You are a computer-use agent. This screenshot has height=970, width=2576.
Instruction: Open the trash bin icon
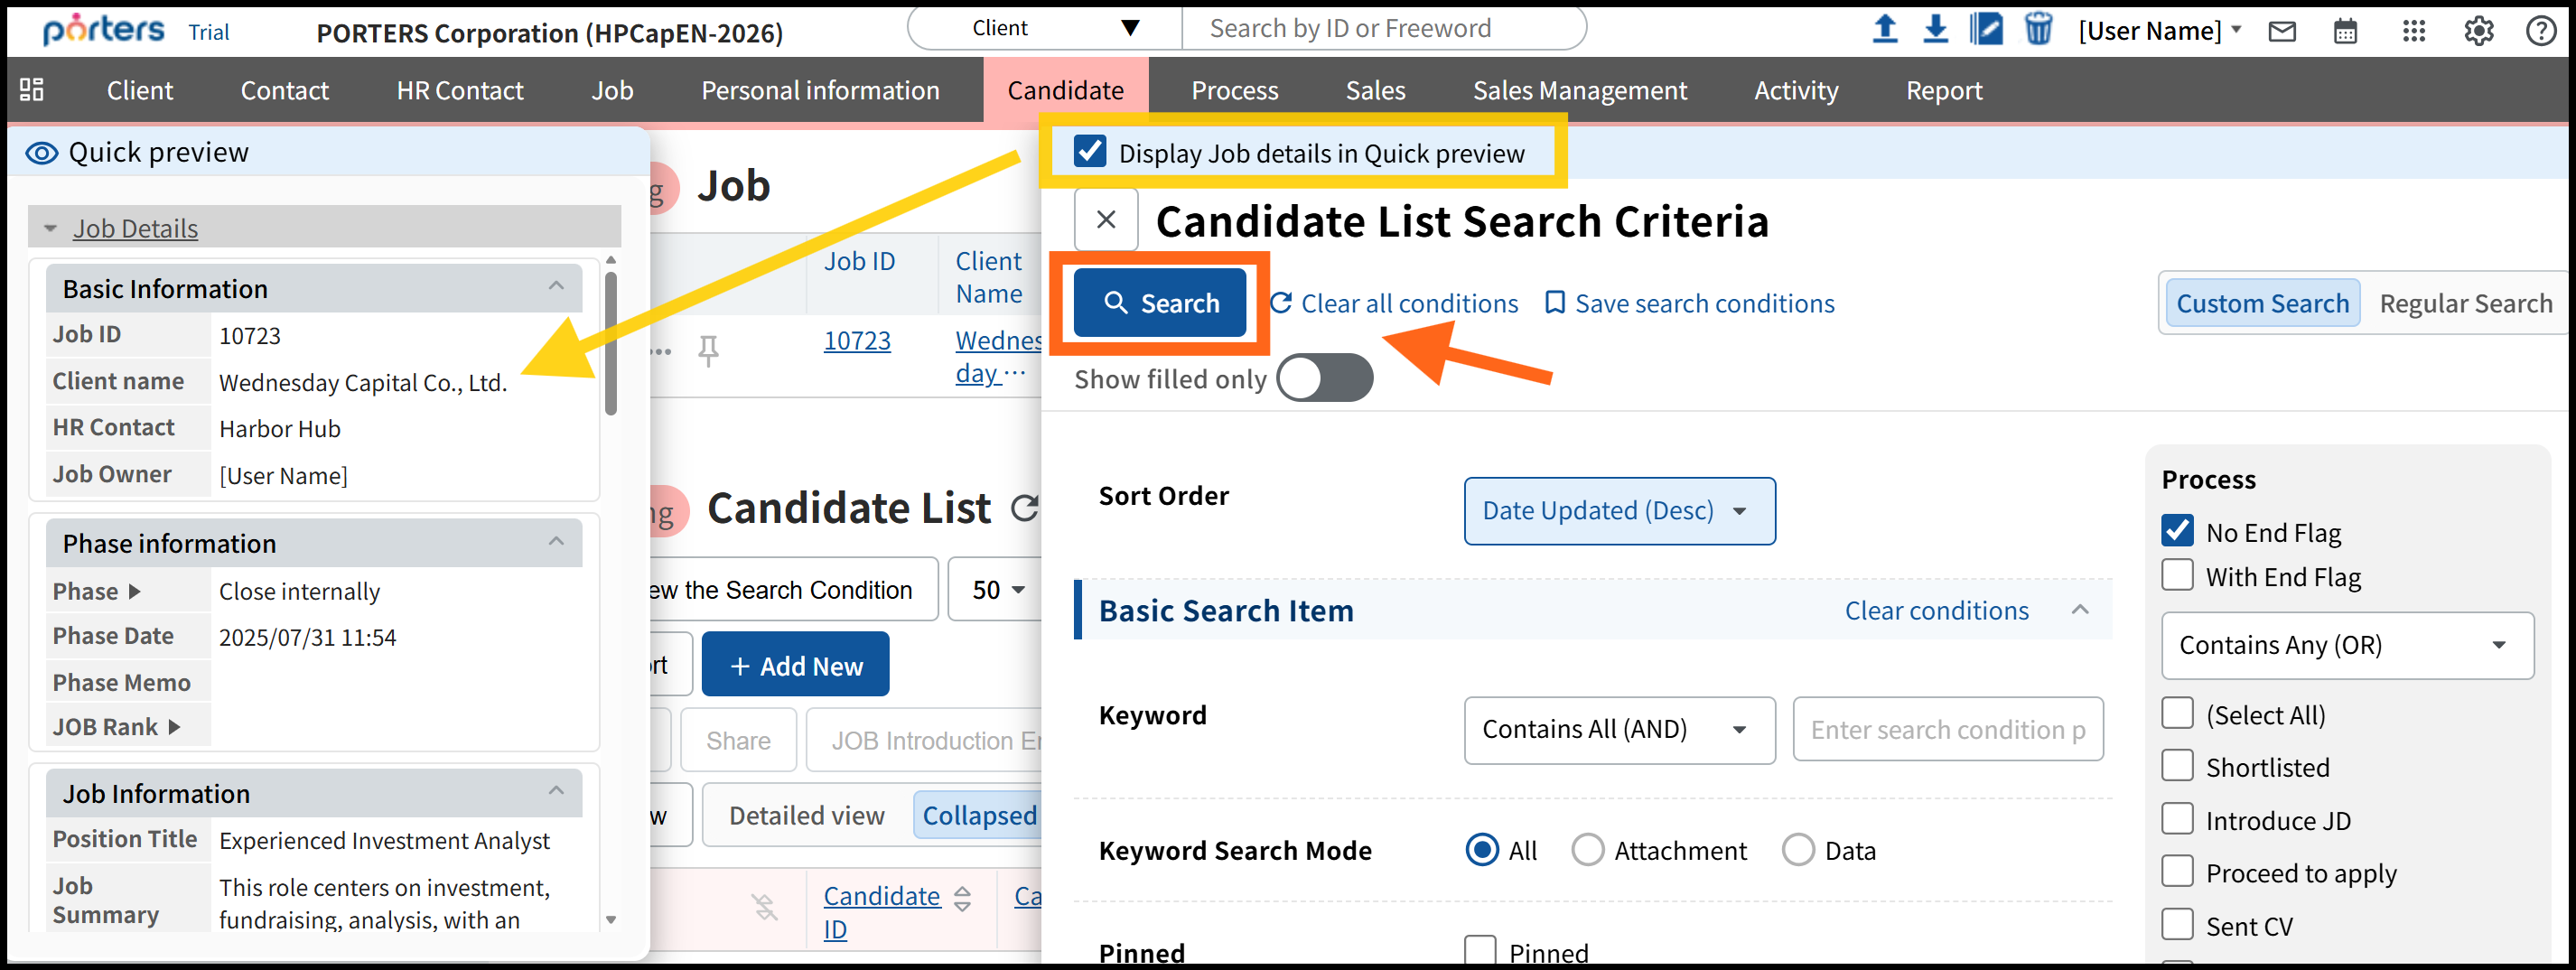tap(2037, 30)
